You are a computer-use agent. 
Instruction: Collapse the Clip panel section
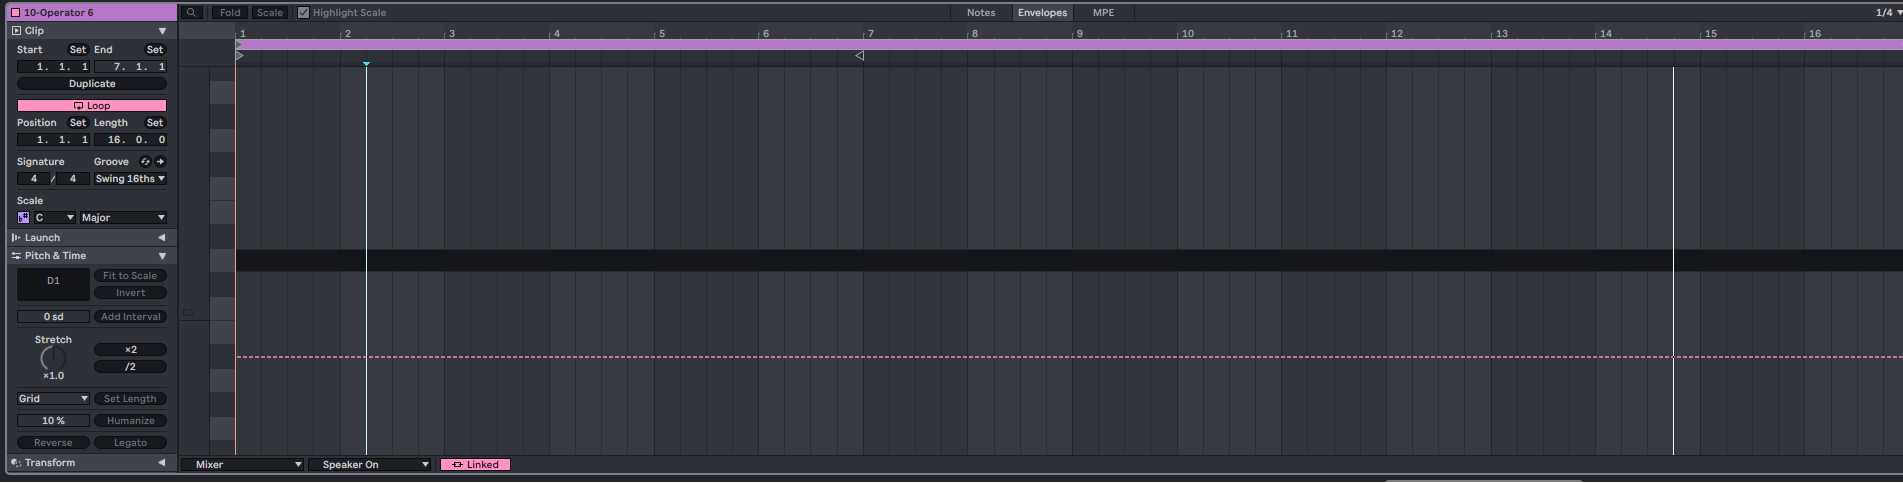[x=162, y=31]
